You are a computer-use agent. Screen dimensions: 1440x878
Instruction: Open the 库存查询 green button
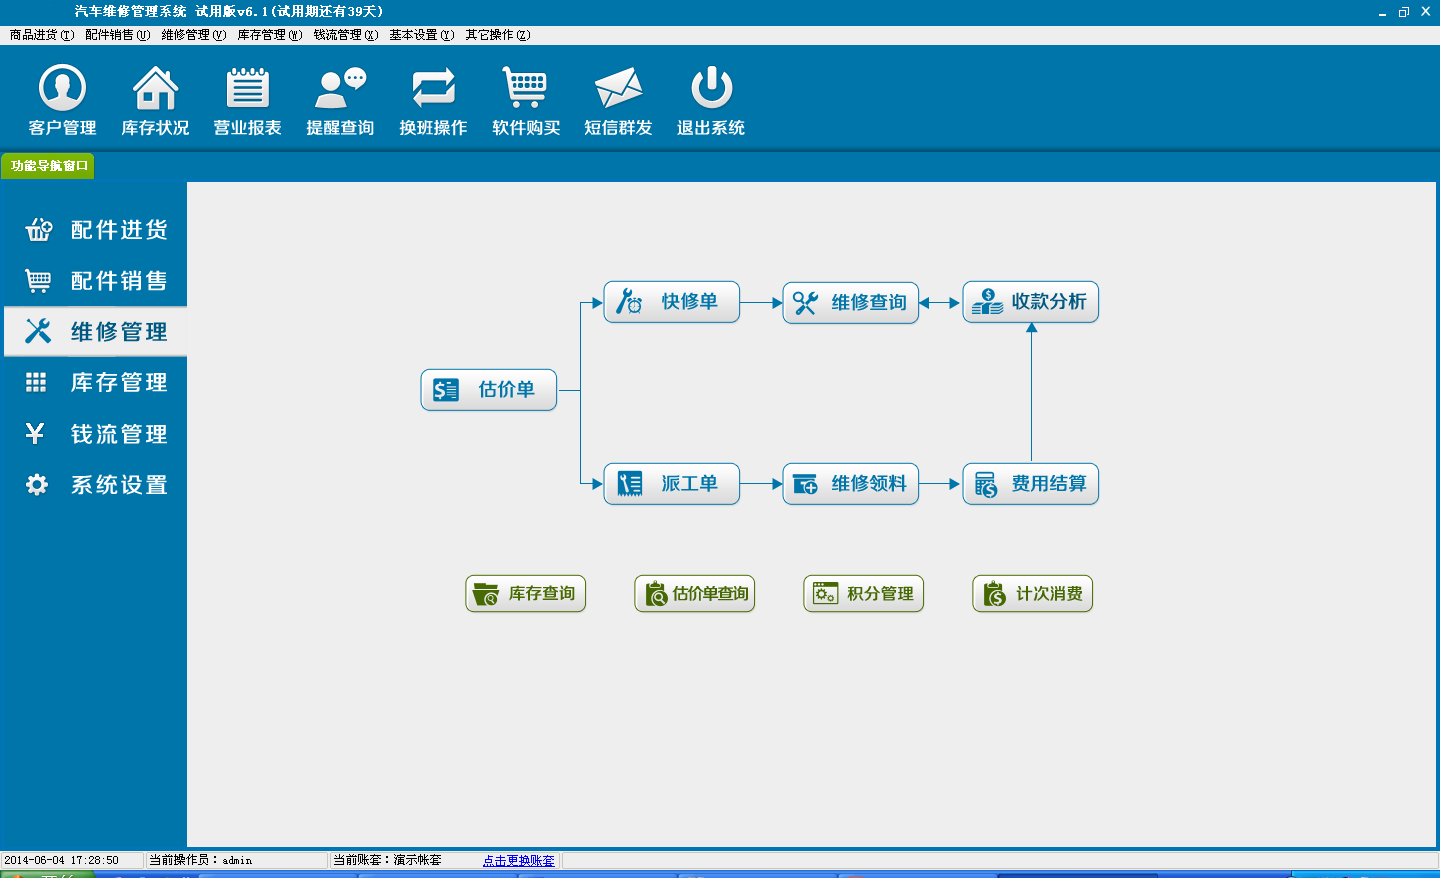(x=525, y=594)
